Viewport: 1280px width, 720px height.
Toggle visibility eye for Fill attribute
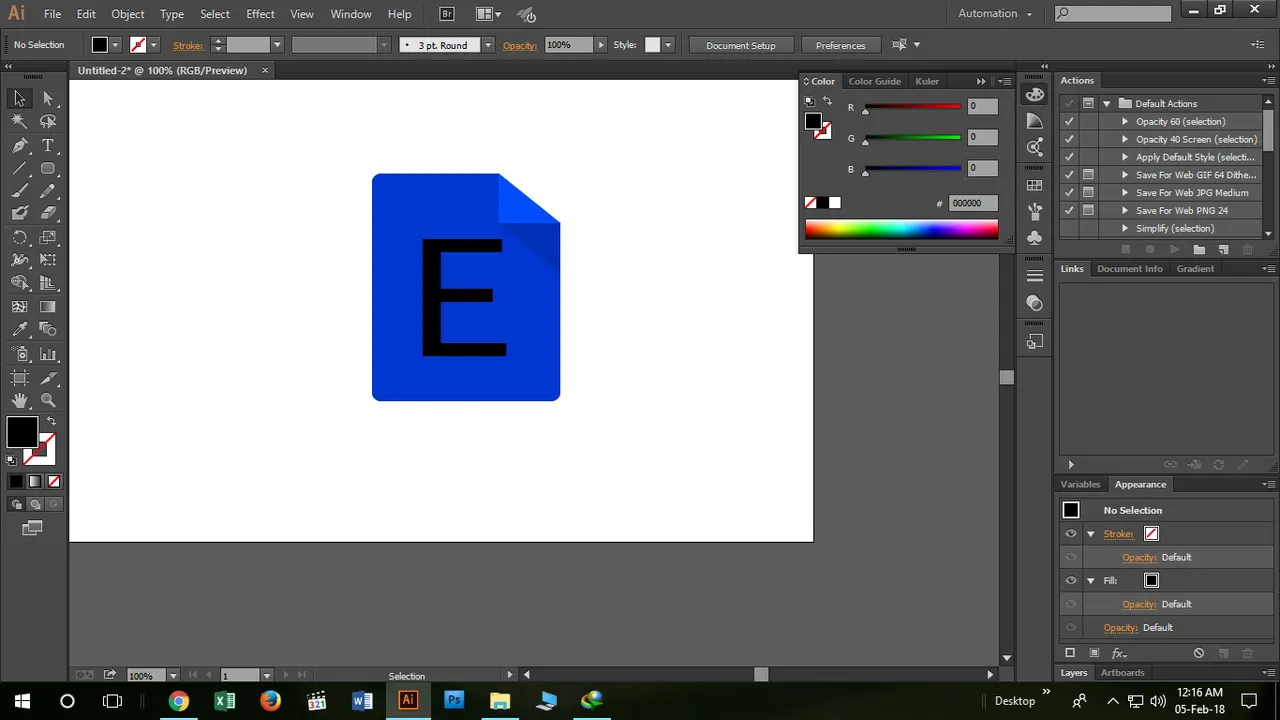(1070, 581)
